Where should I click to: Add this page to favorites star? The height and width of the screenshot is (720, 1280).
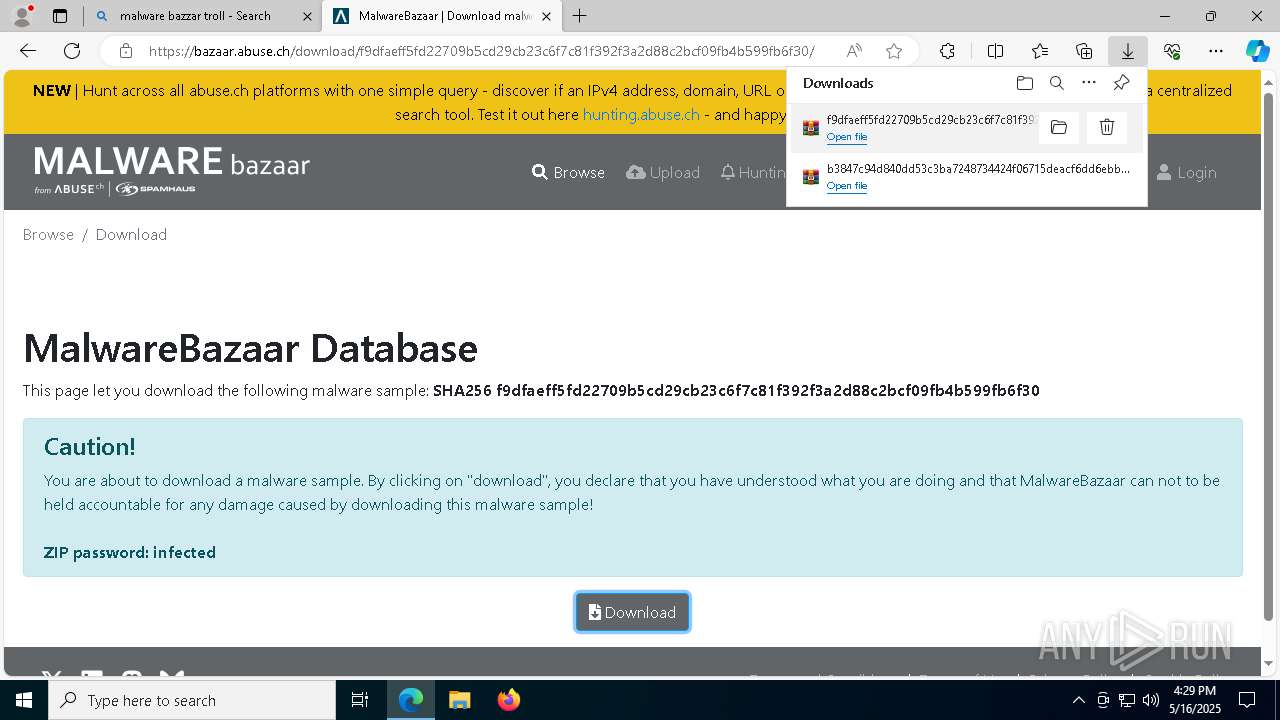[894, 51]
